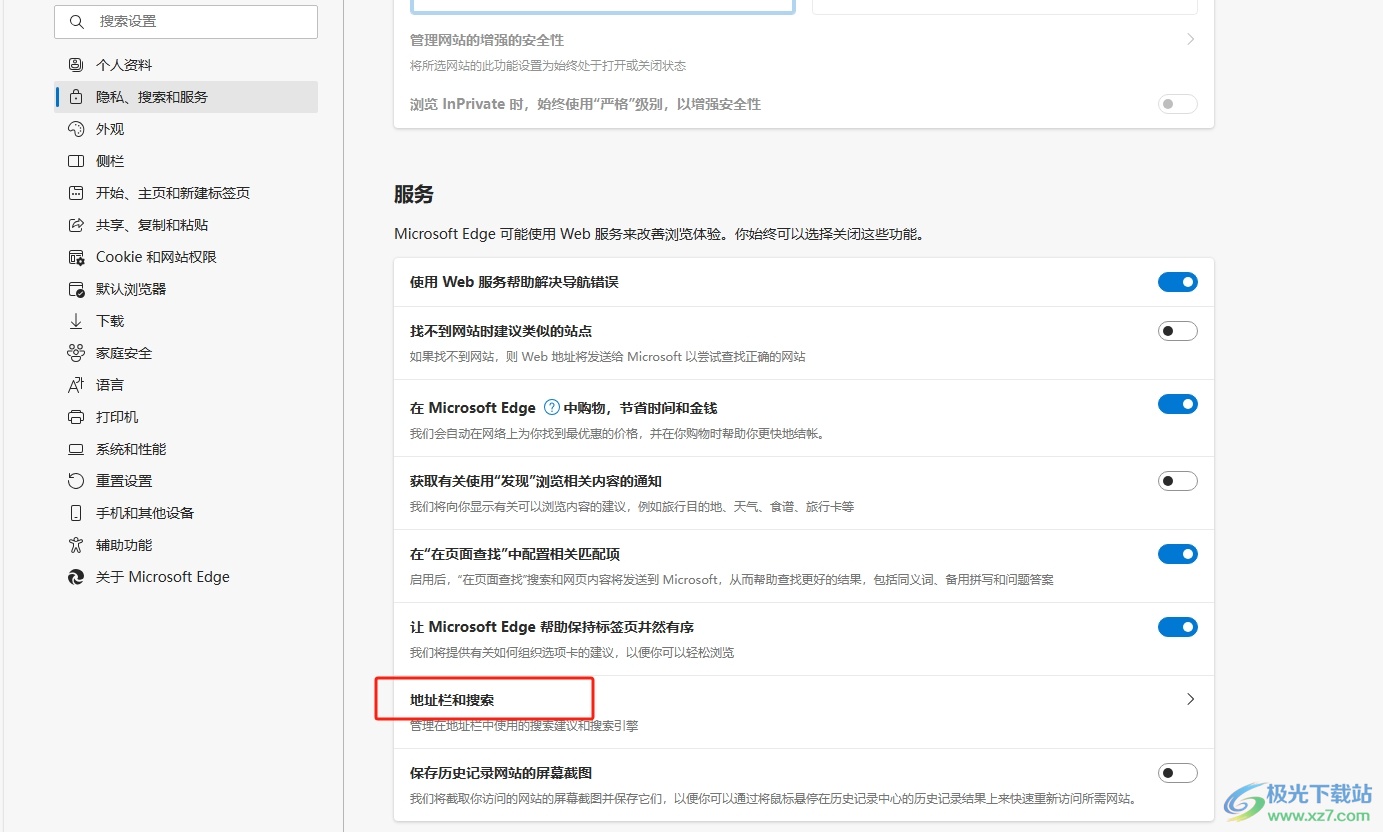Screen dimensions: 1383x832
Task: Click the reset icon beside 重置设置
Action: [76, 481]
